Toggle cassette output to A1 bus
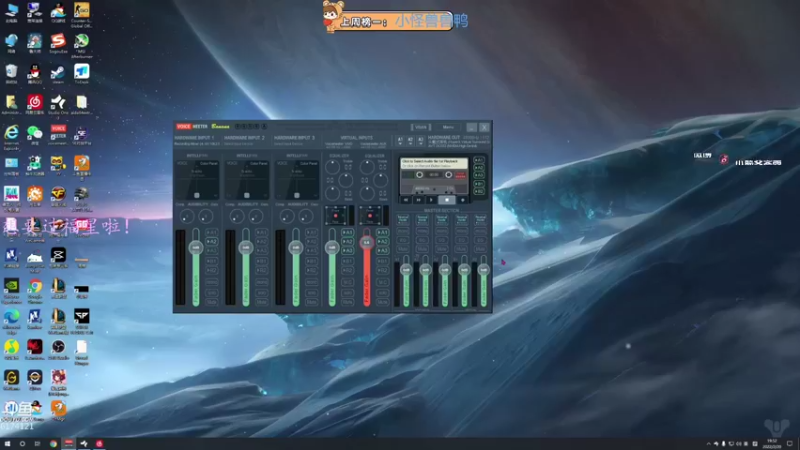 pos(479,160)
